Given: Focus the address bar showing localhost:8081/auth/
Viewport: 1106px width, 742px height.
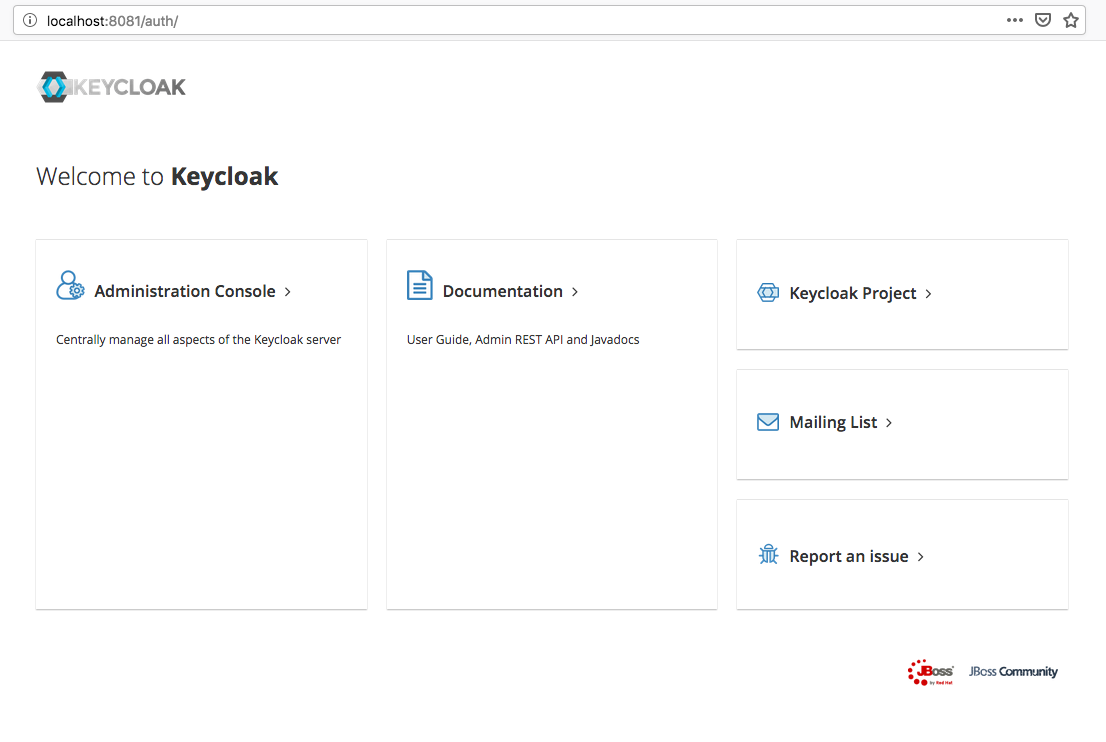Looking at the screenshot, I should pyautogui.click(x=549, y=20).
